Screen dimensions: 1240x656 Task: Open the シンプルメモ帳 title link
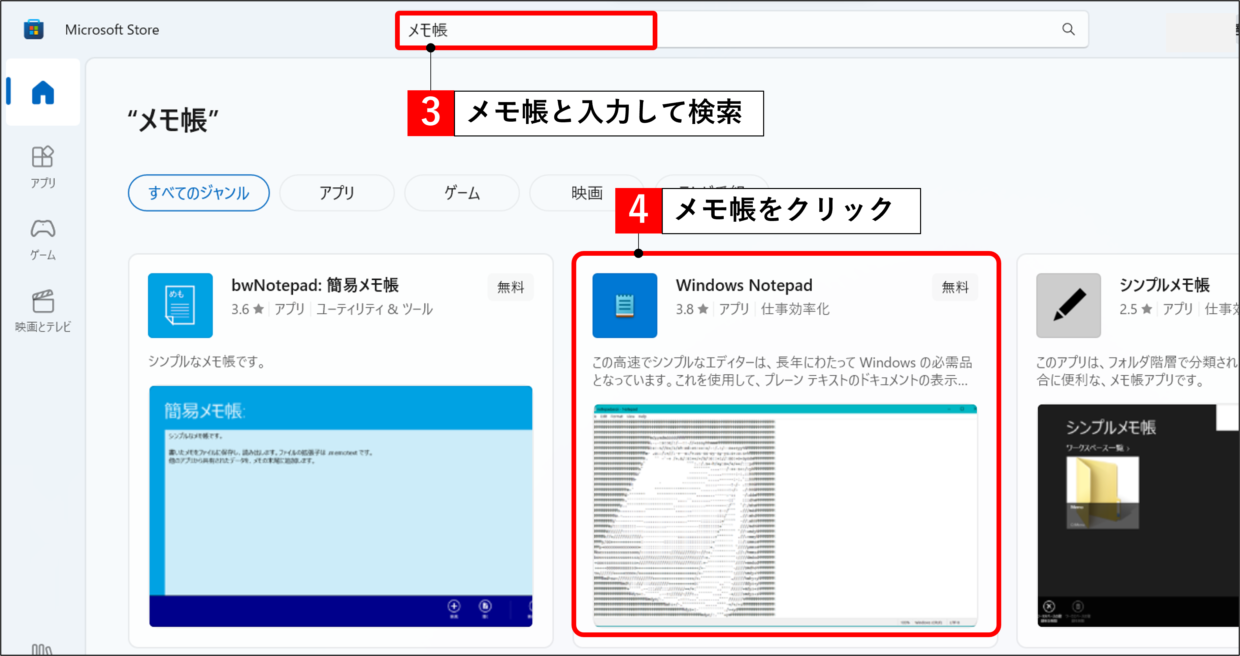(1165, 285)
